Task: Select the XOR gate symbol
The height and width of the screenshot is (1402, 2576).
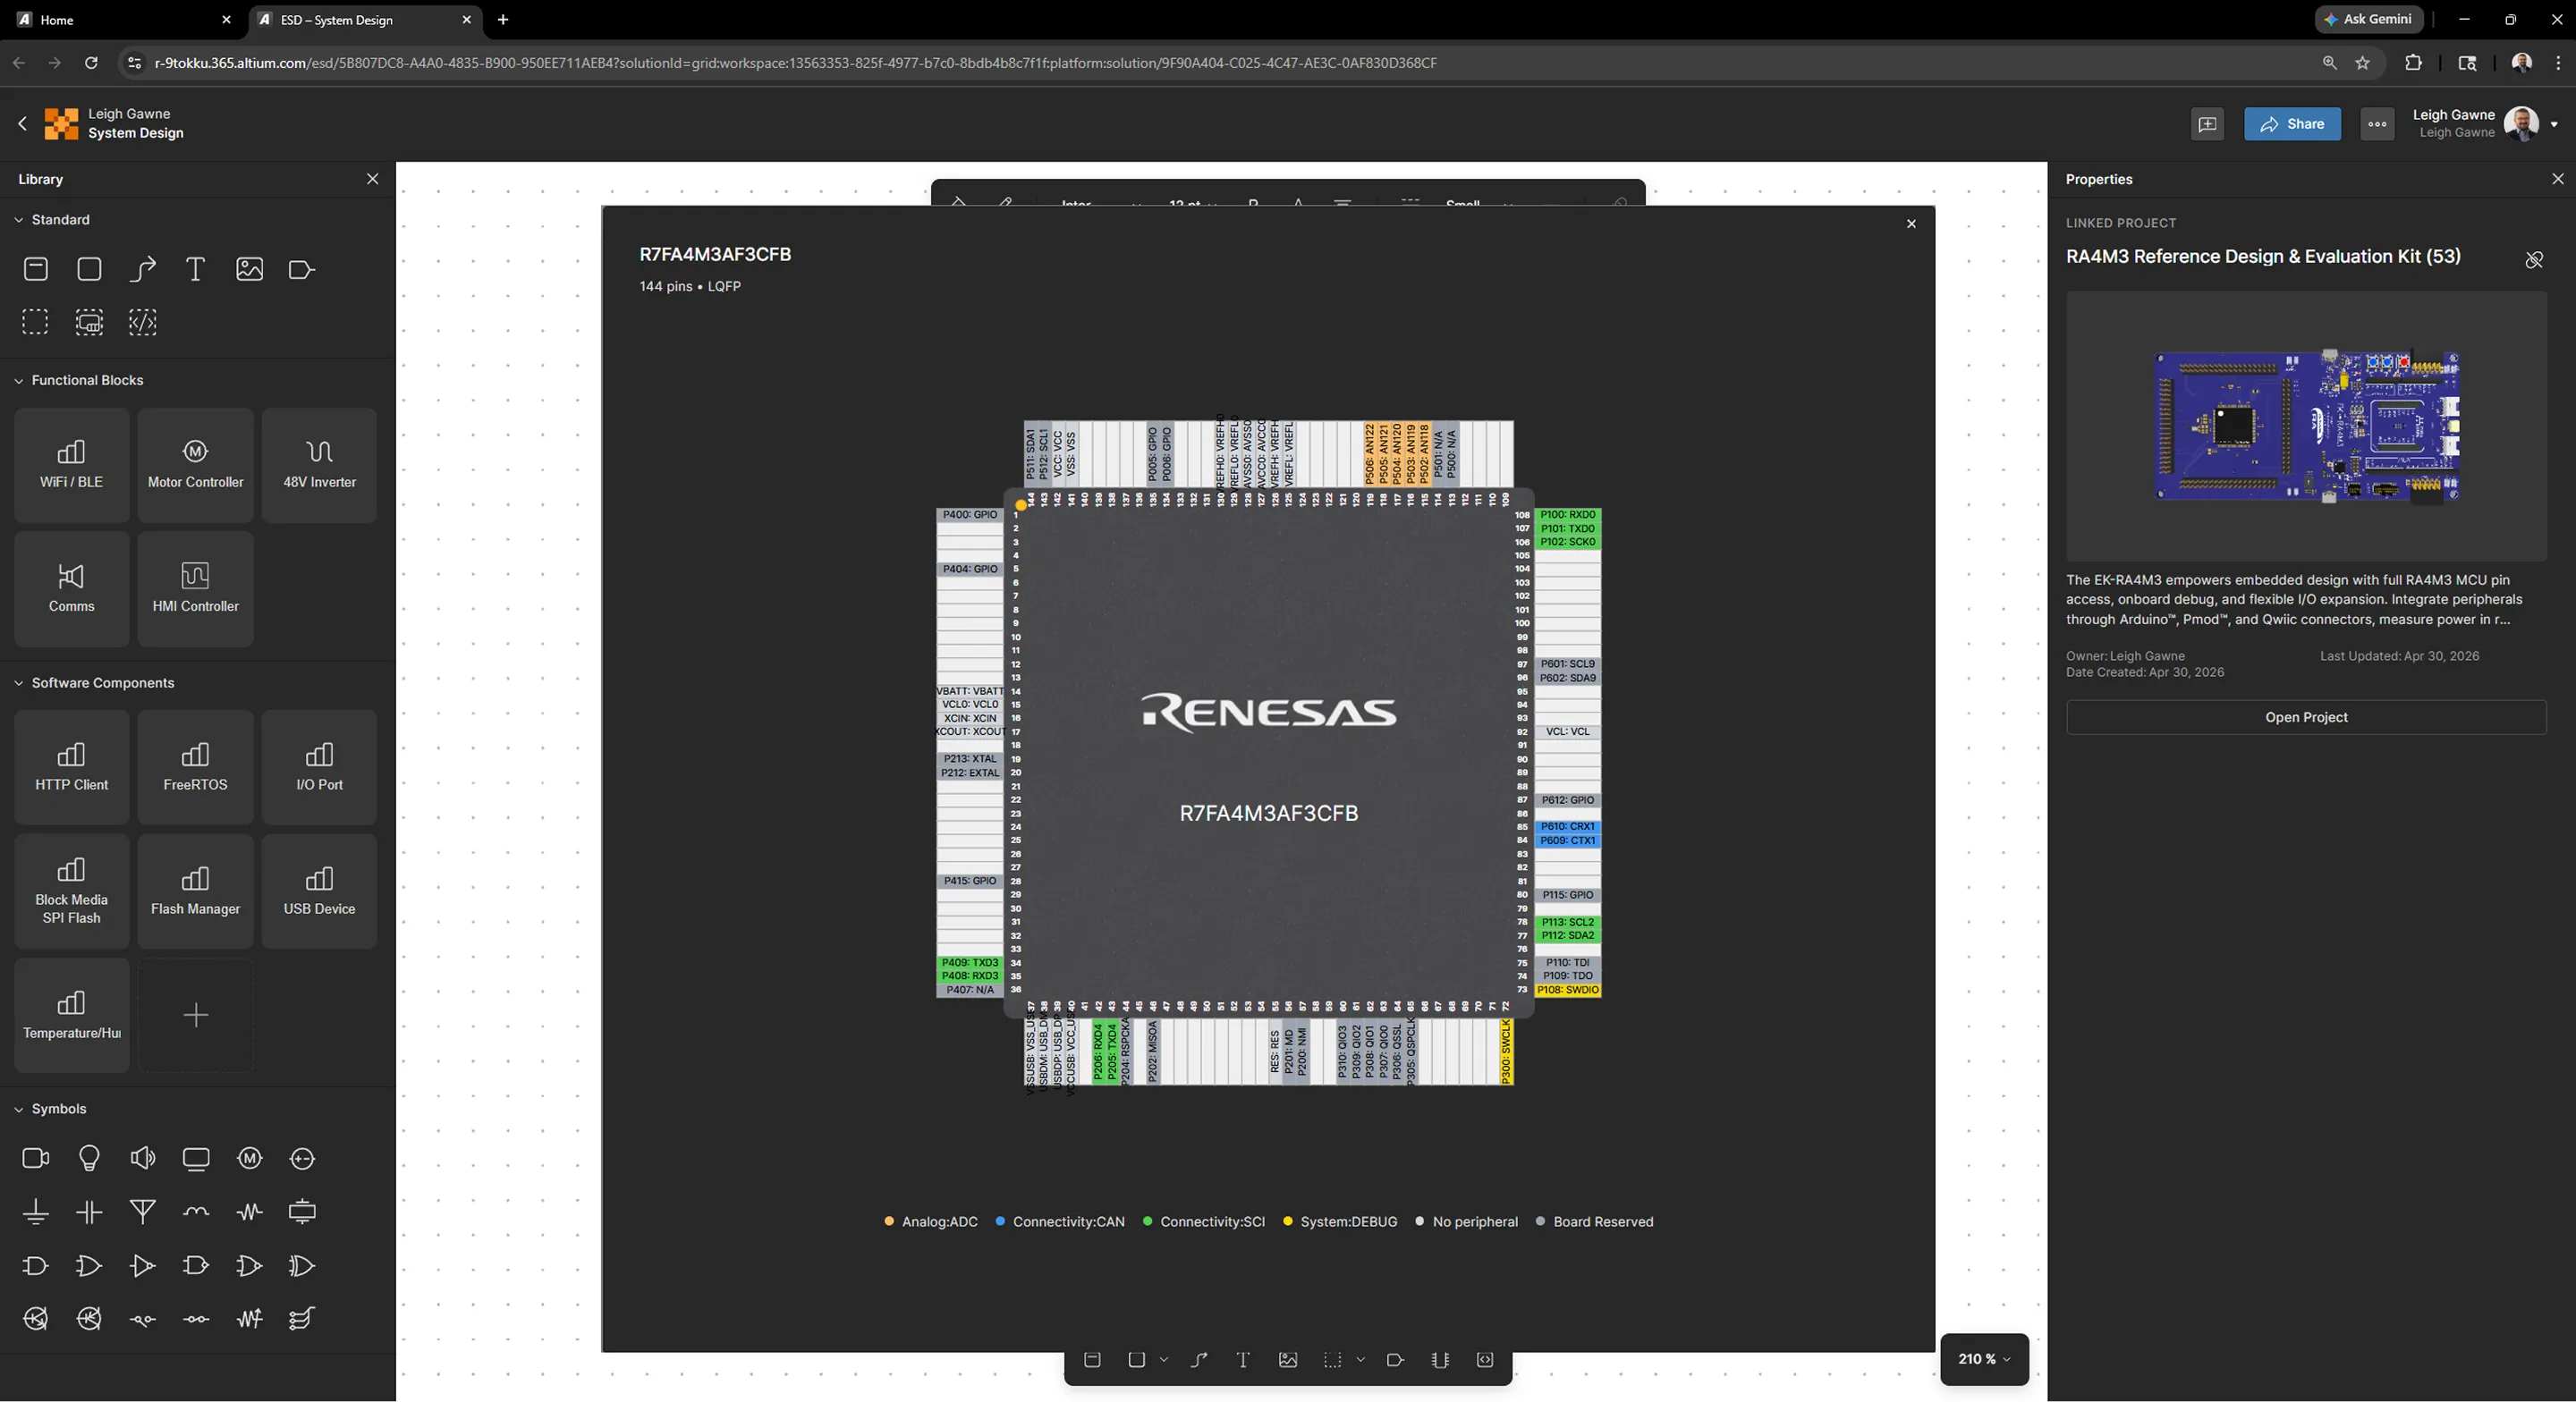Action: (302, 1266)
